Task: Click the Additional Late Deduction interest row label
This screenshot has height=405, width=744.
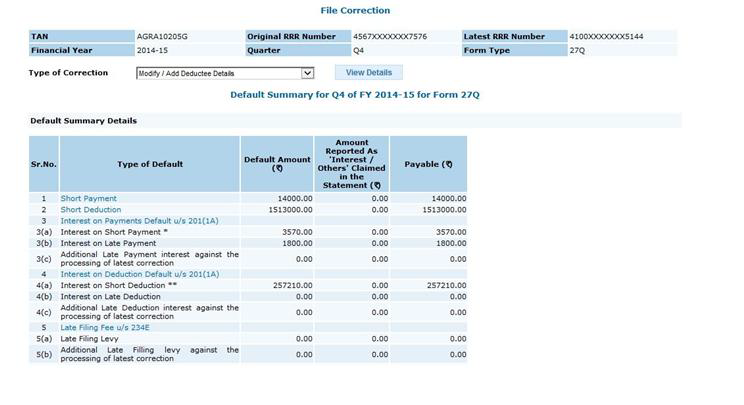Action: tap(149, 312)
